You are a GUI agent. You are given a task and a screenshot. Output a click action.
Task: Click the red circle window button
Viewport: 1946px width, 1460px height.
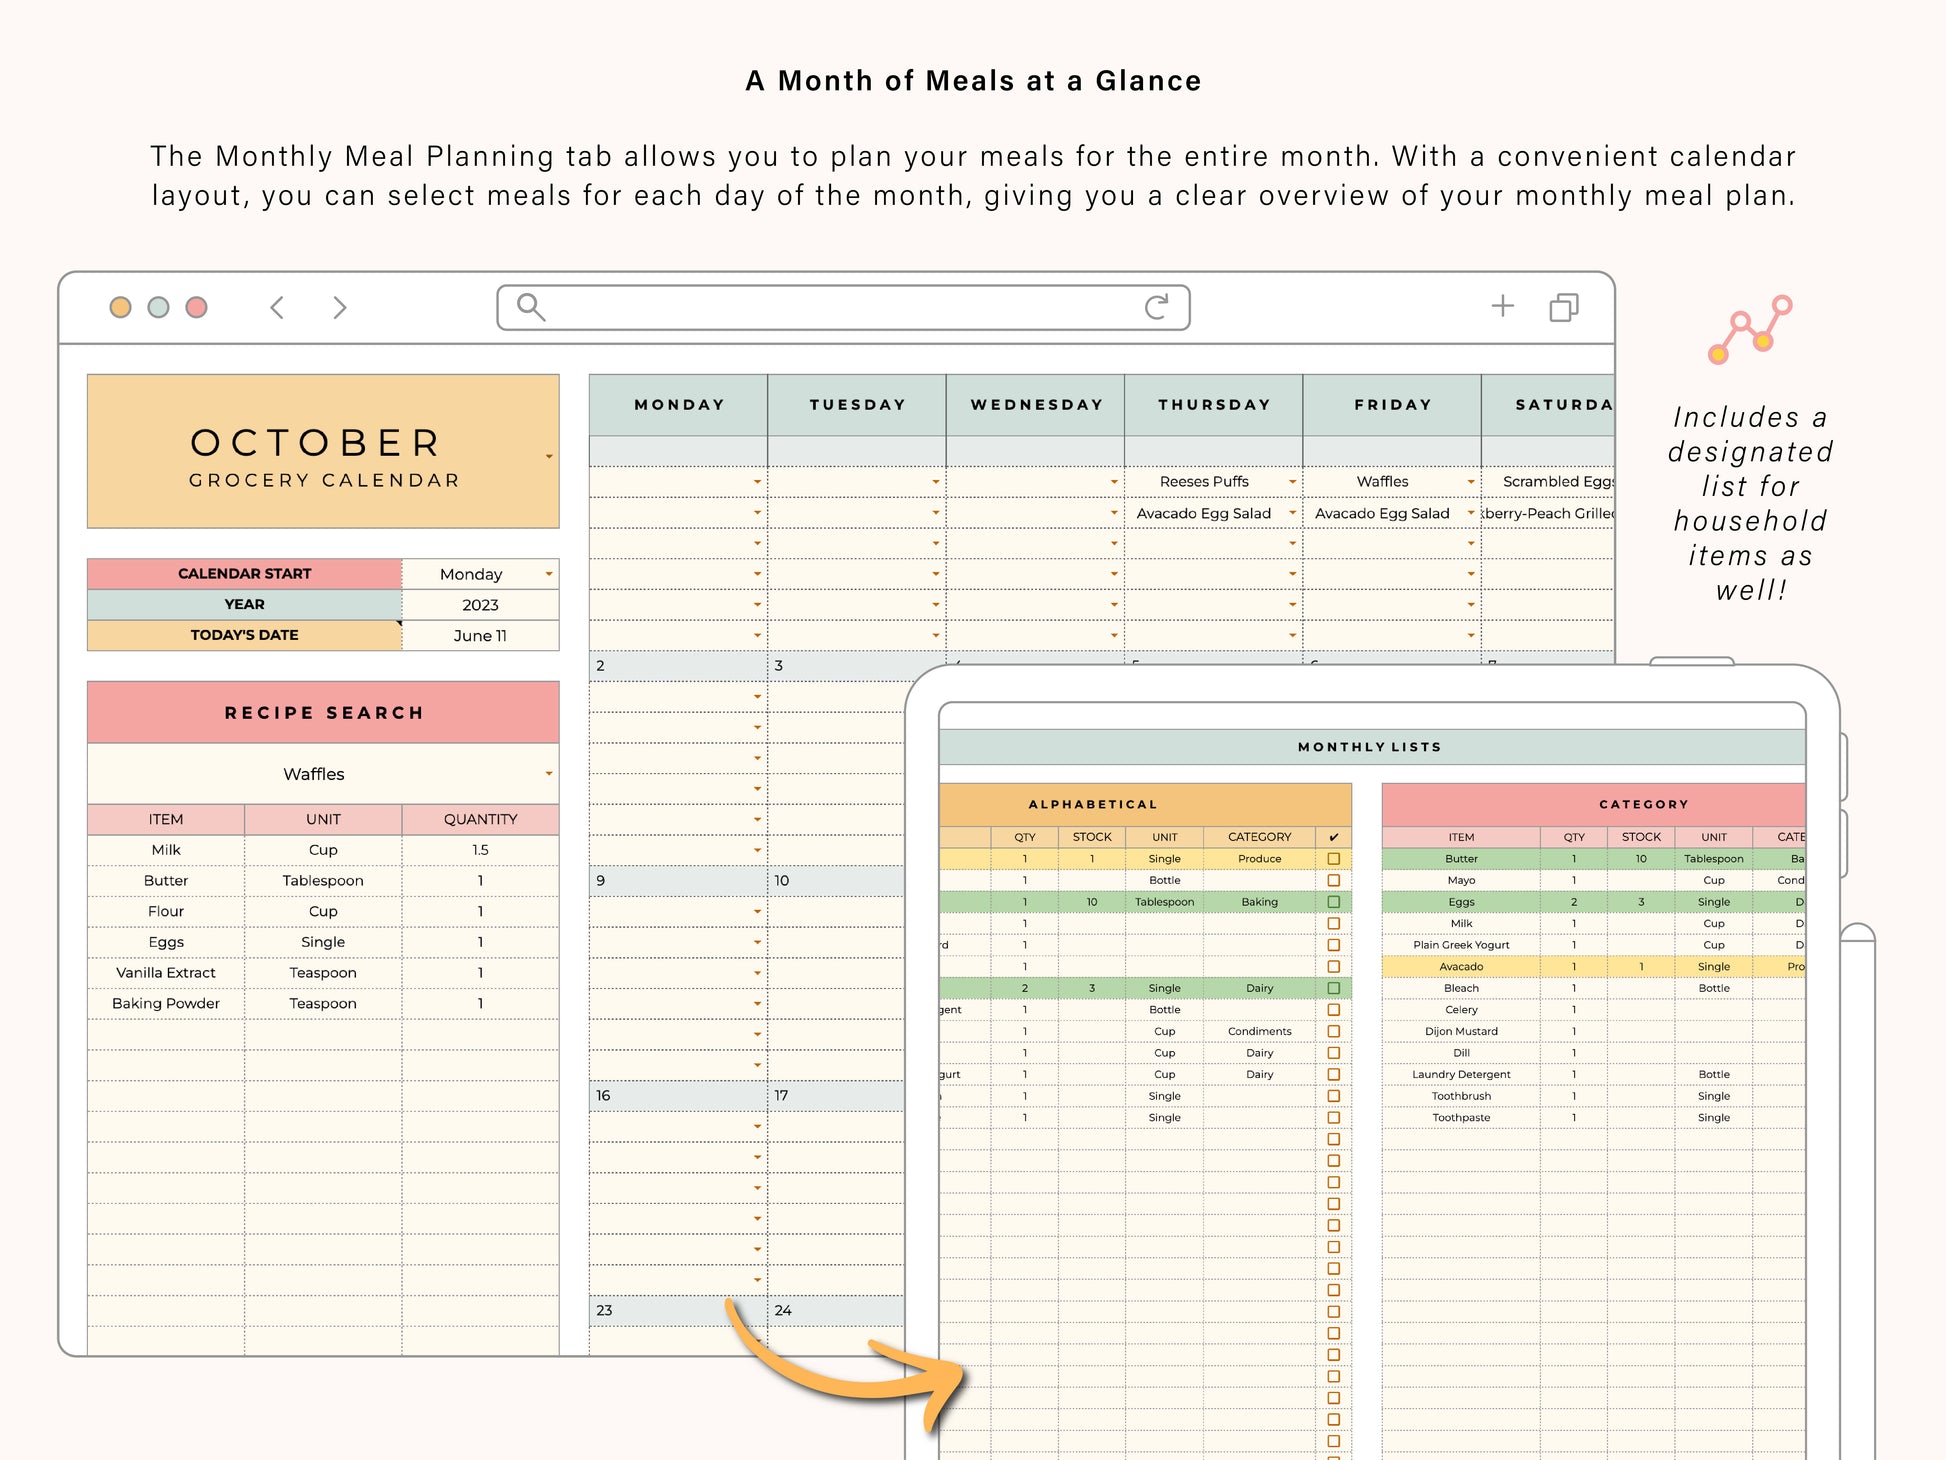(x=197, y=307)
